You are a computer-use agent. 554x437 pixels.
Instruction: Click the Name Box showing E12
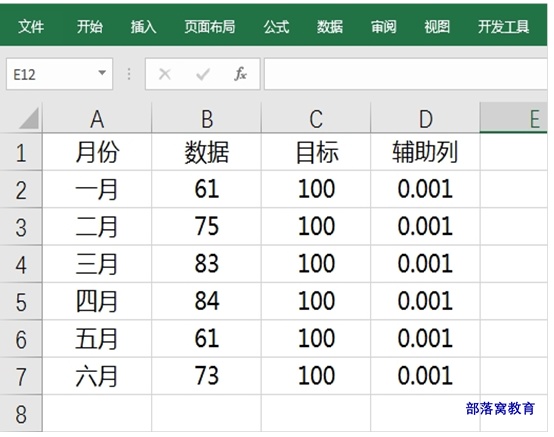pos(59,74)
